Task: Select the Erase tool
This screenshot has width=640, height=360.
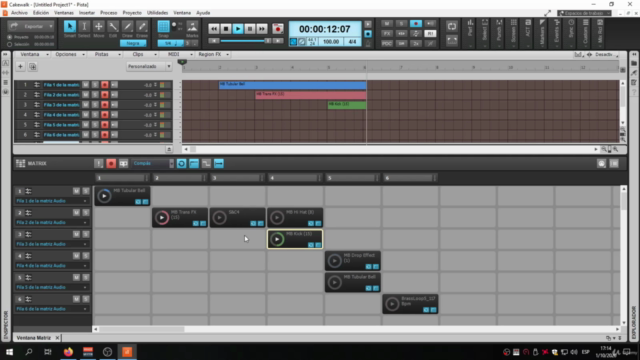Action: tap(142, 27)
